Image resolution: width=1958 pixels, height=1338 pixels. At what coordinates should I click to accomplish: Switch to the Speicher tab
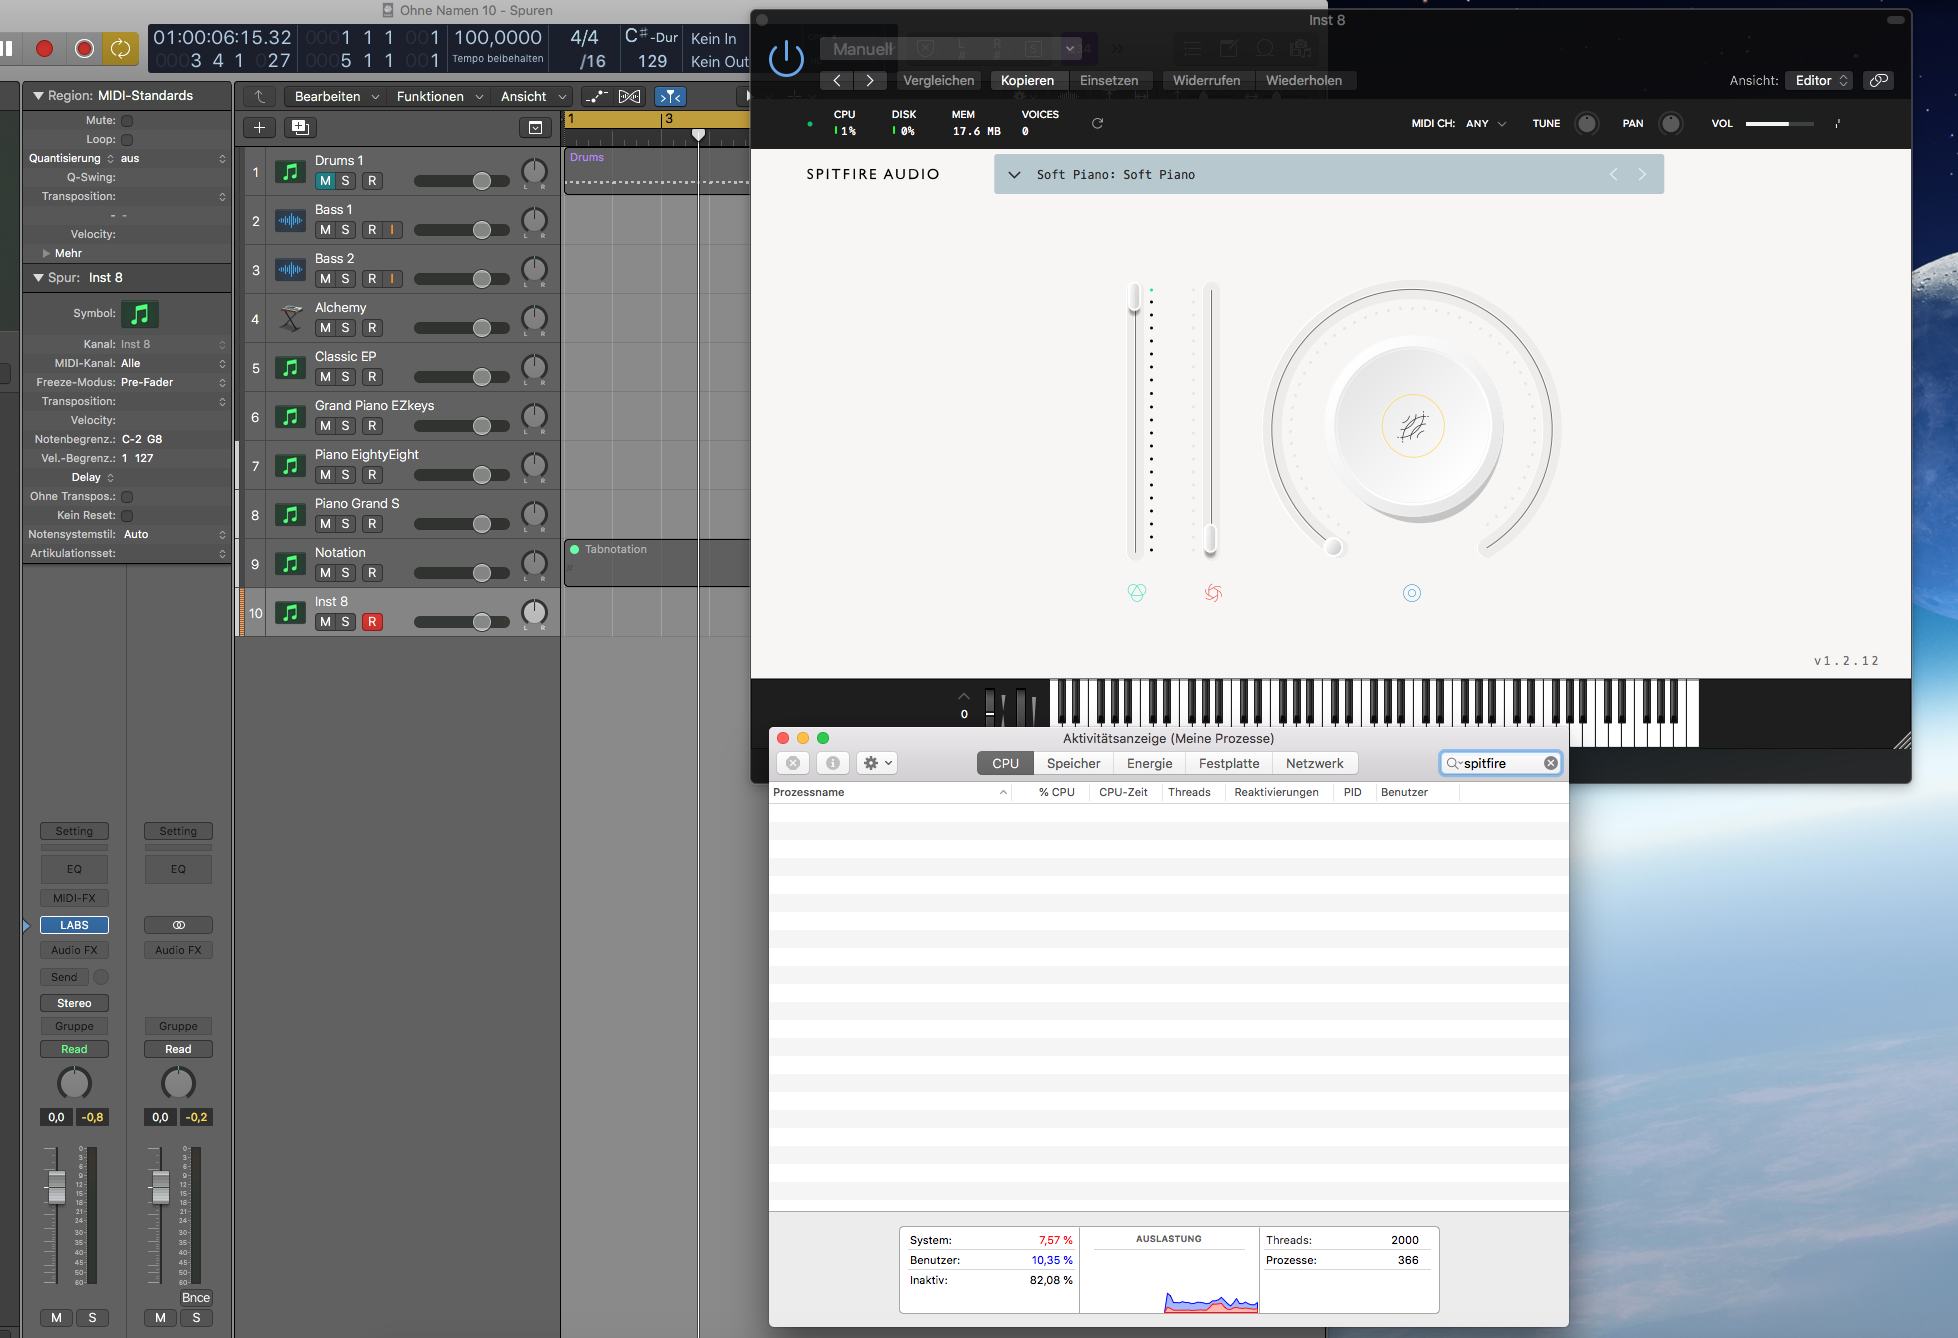coord(1073,763)
